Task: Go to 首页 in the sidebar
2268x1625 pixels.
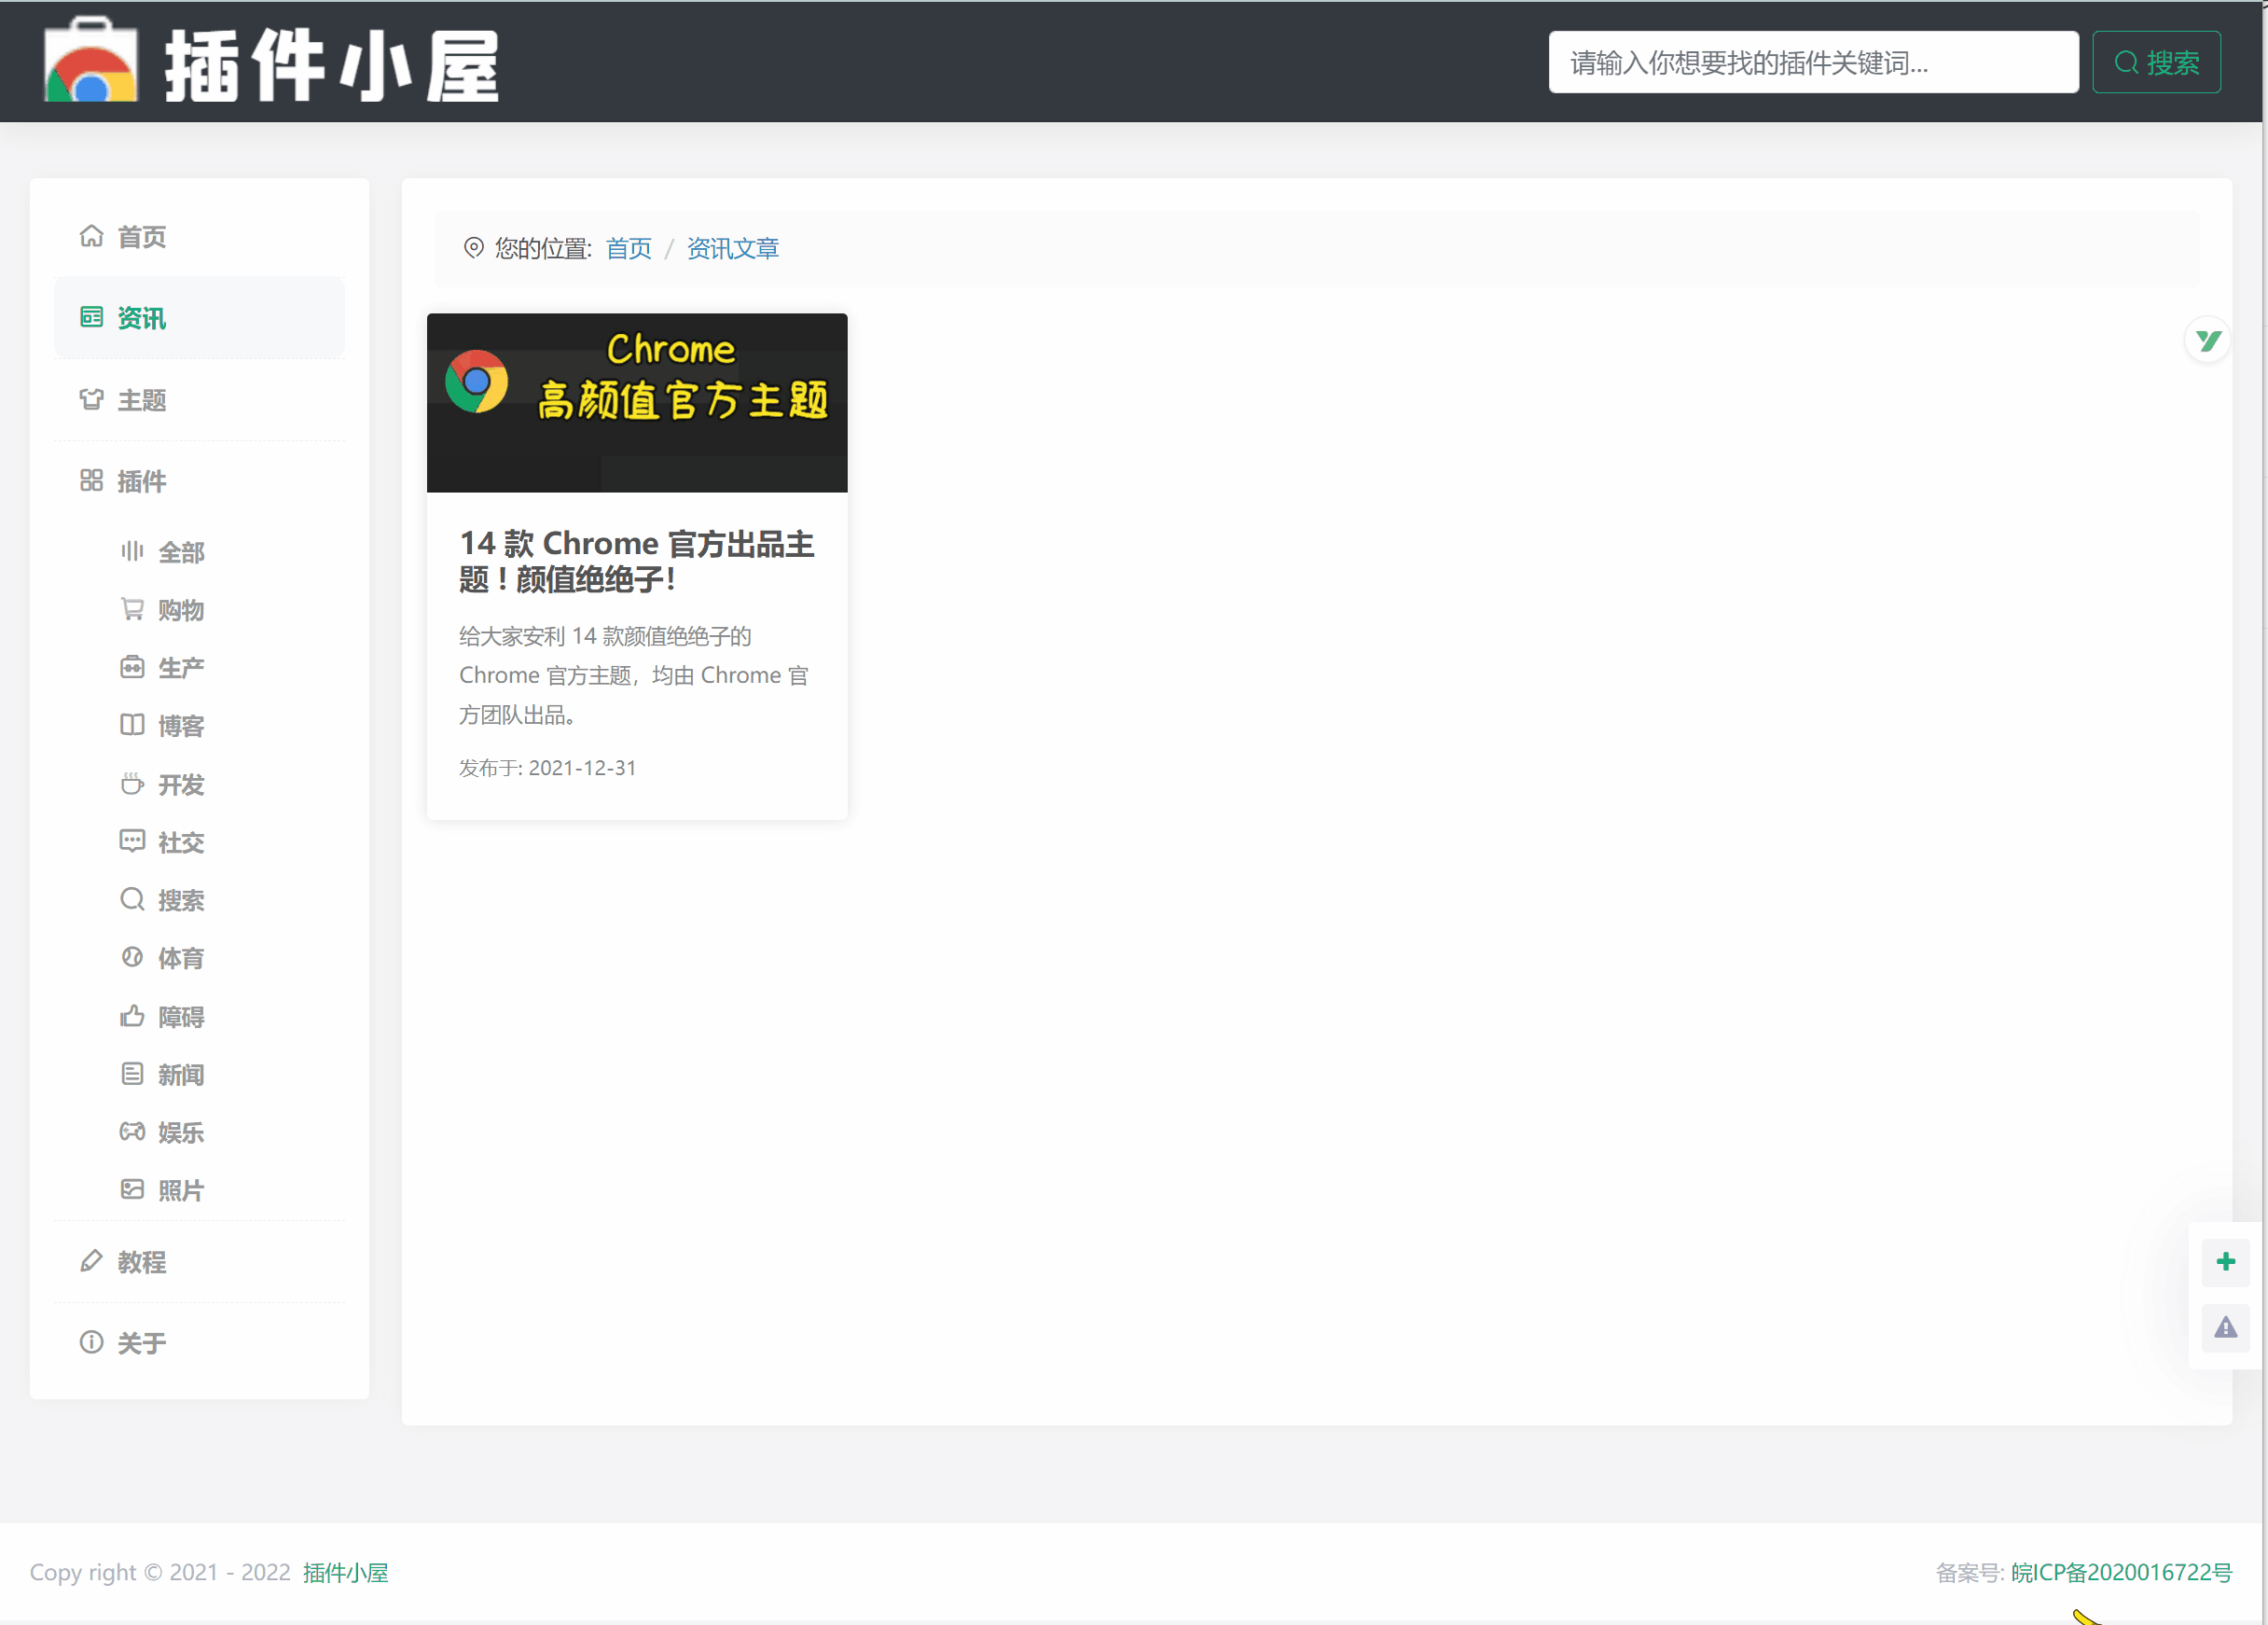Action: coord(141,237)
